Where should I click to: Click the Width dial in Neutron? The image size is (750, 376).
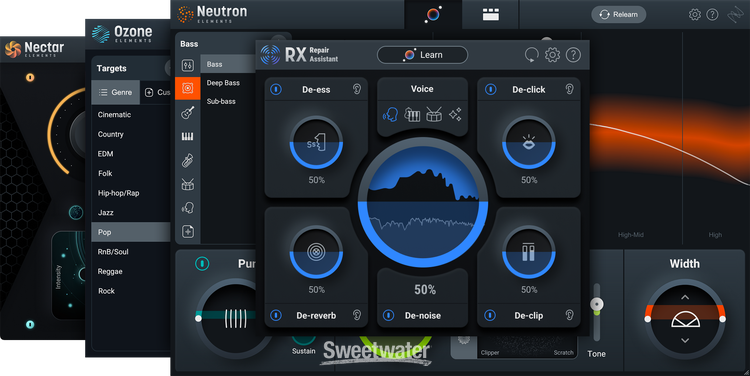tap(685, 320)
